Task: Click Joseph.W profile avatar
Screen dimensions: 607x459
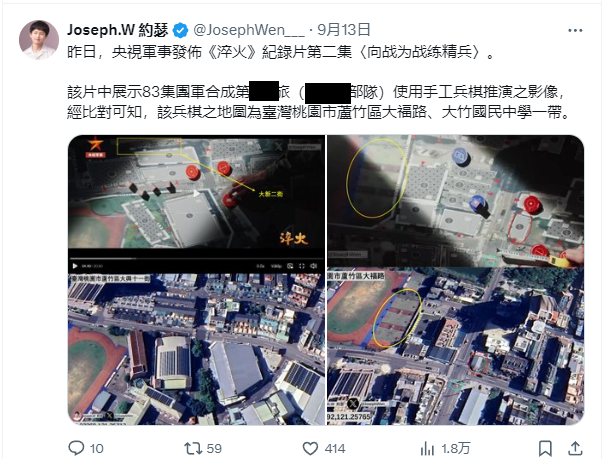Action: pyautogui.click(x=39, y=40)
